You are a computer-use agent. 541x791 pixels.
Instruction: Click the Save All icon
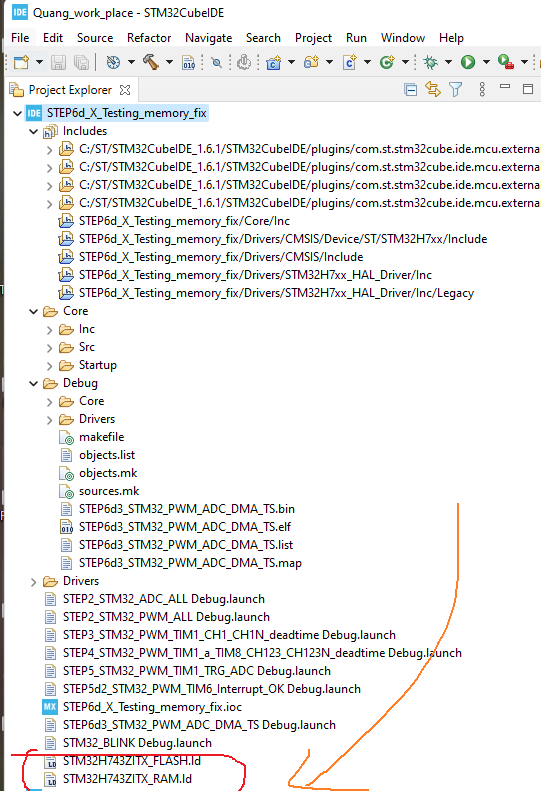tap(81, 62)
